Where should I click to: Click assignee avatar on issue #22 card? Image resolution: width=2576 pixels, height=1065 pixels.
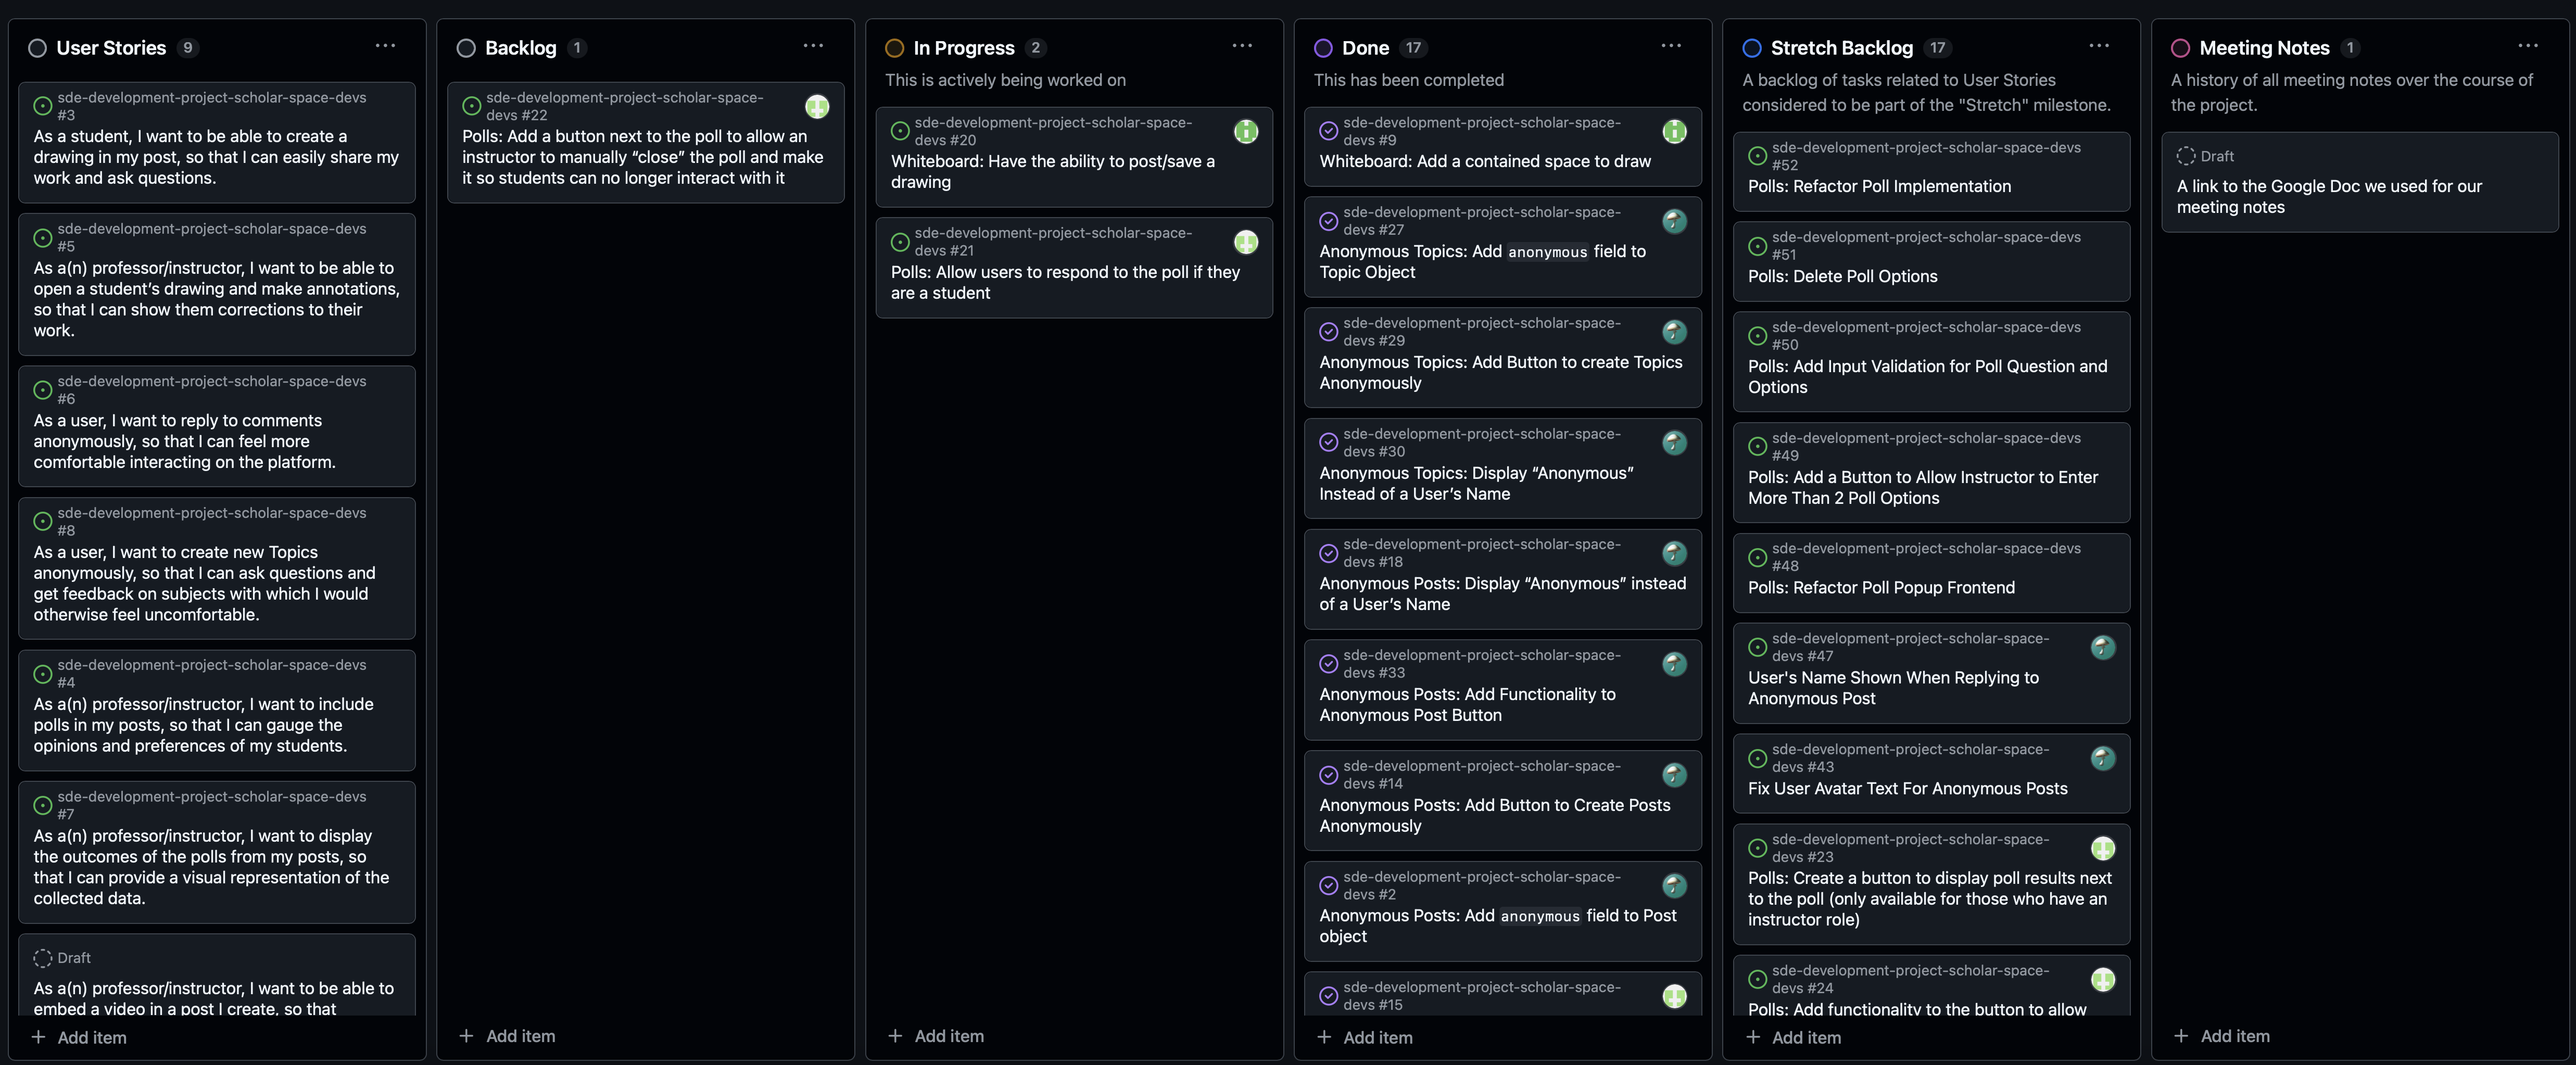pos(817,107)
